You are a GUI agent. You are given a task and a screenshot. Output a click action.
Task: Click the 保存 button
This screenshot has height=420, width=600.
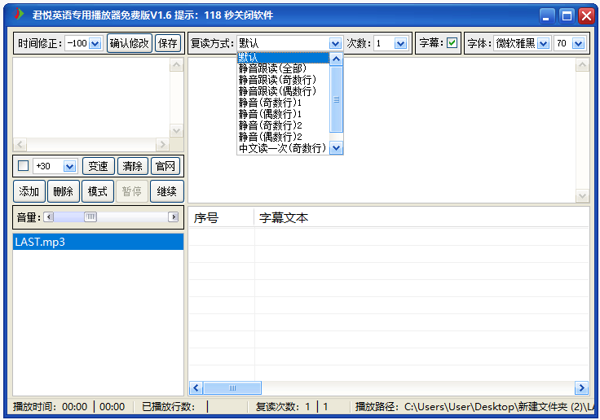tap(168, 43)
